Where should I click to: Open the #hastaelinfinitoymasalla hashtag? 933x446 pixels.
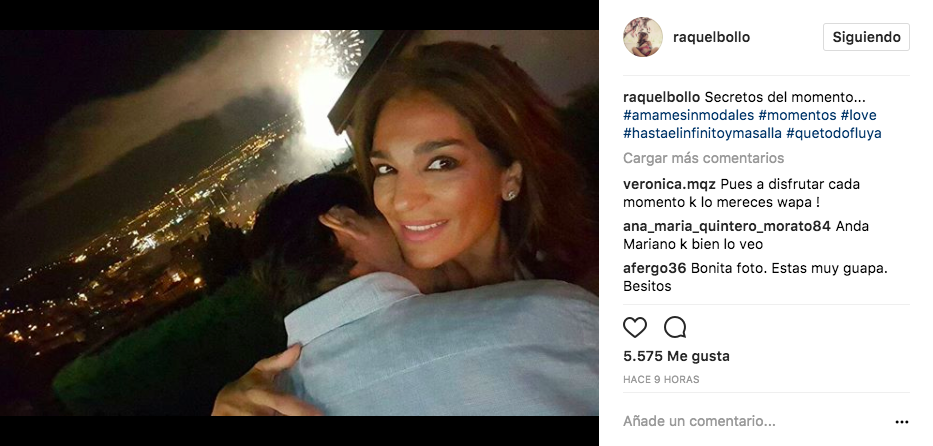702,133
